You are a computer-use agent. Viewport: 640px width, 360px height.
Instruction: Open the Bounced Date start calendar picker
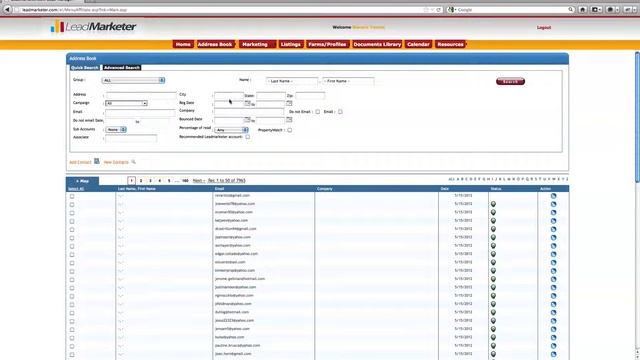click(x=247, y=120)
